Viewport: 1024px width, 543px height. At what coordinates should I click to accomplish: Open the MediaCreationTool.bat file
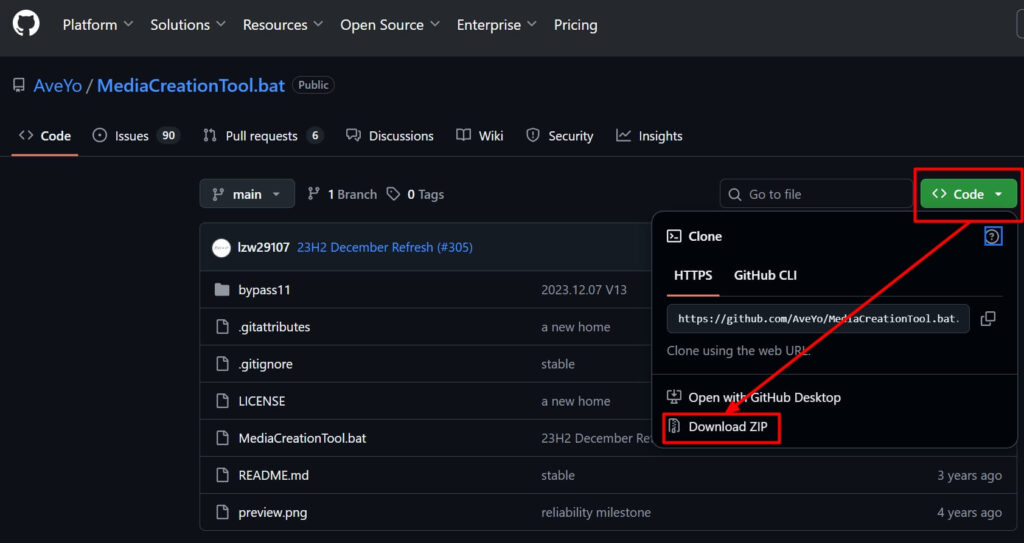tap(300, 438)
